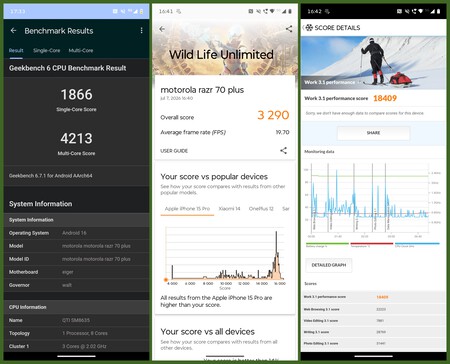Tap the battery icon in PCMark status bar
This screenshot has width=450, height=364.
point(438,11)
